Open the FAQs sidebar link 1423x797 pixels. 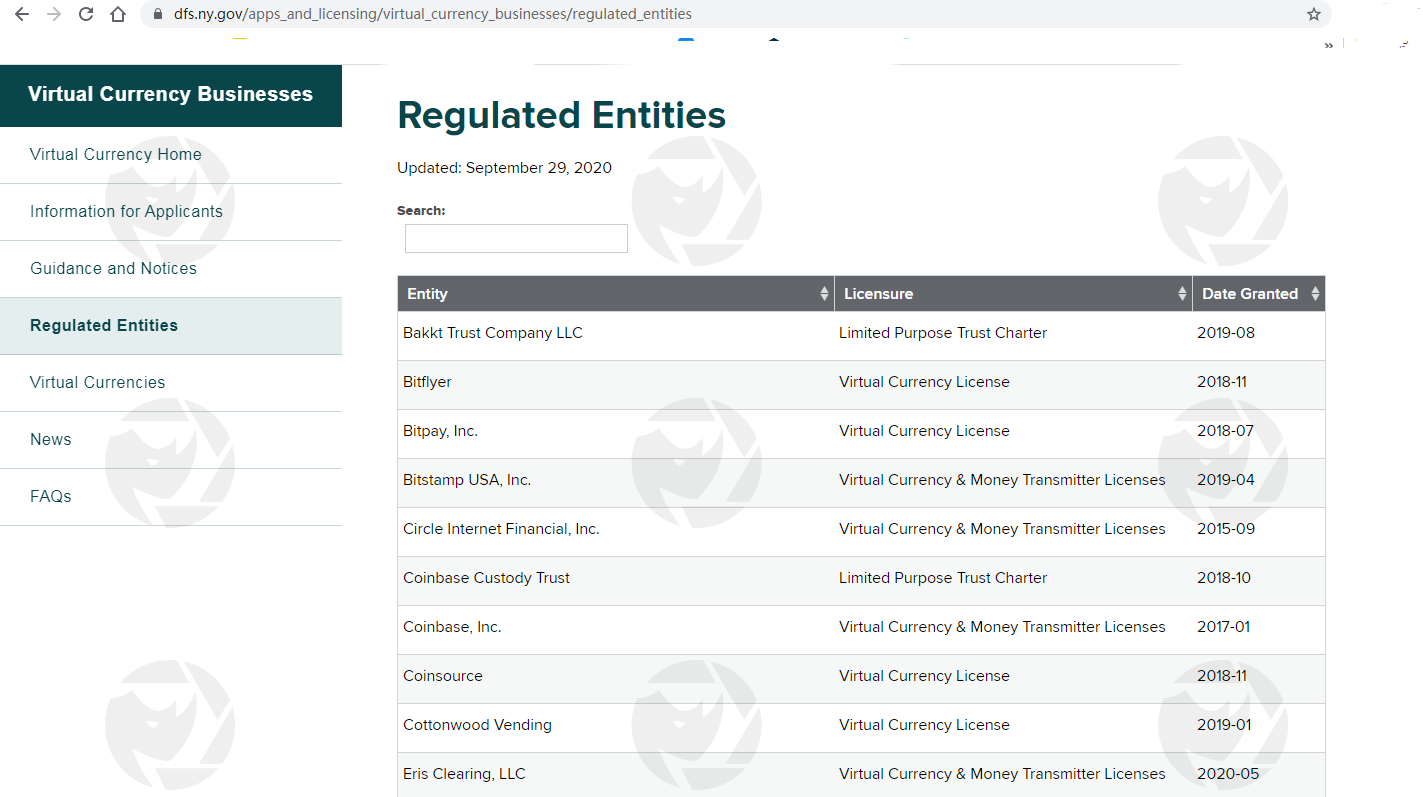(x=51, y=496)
